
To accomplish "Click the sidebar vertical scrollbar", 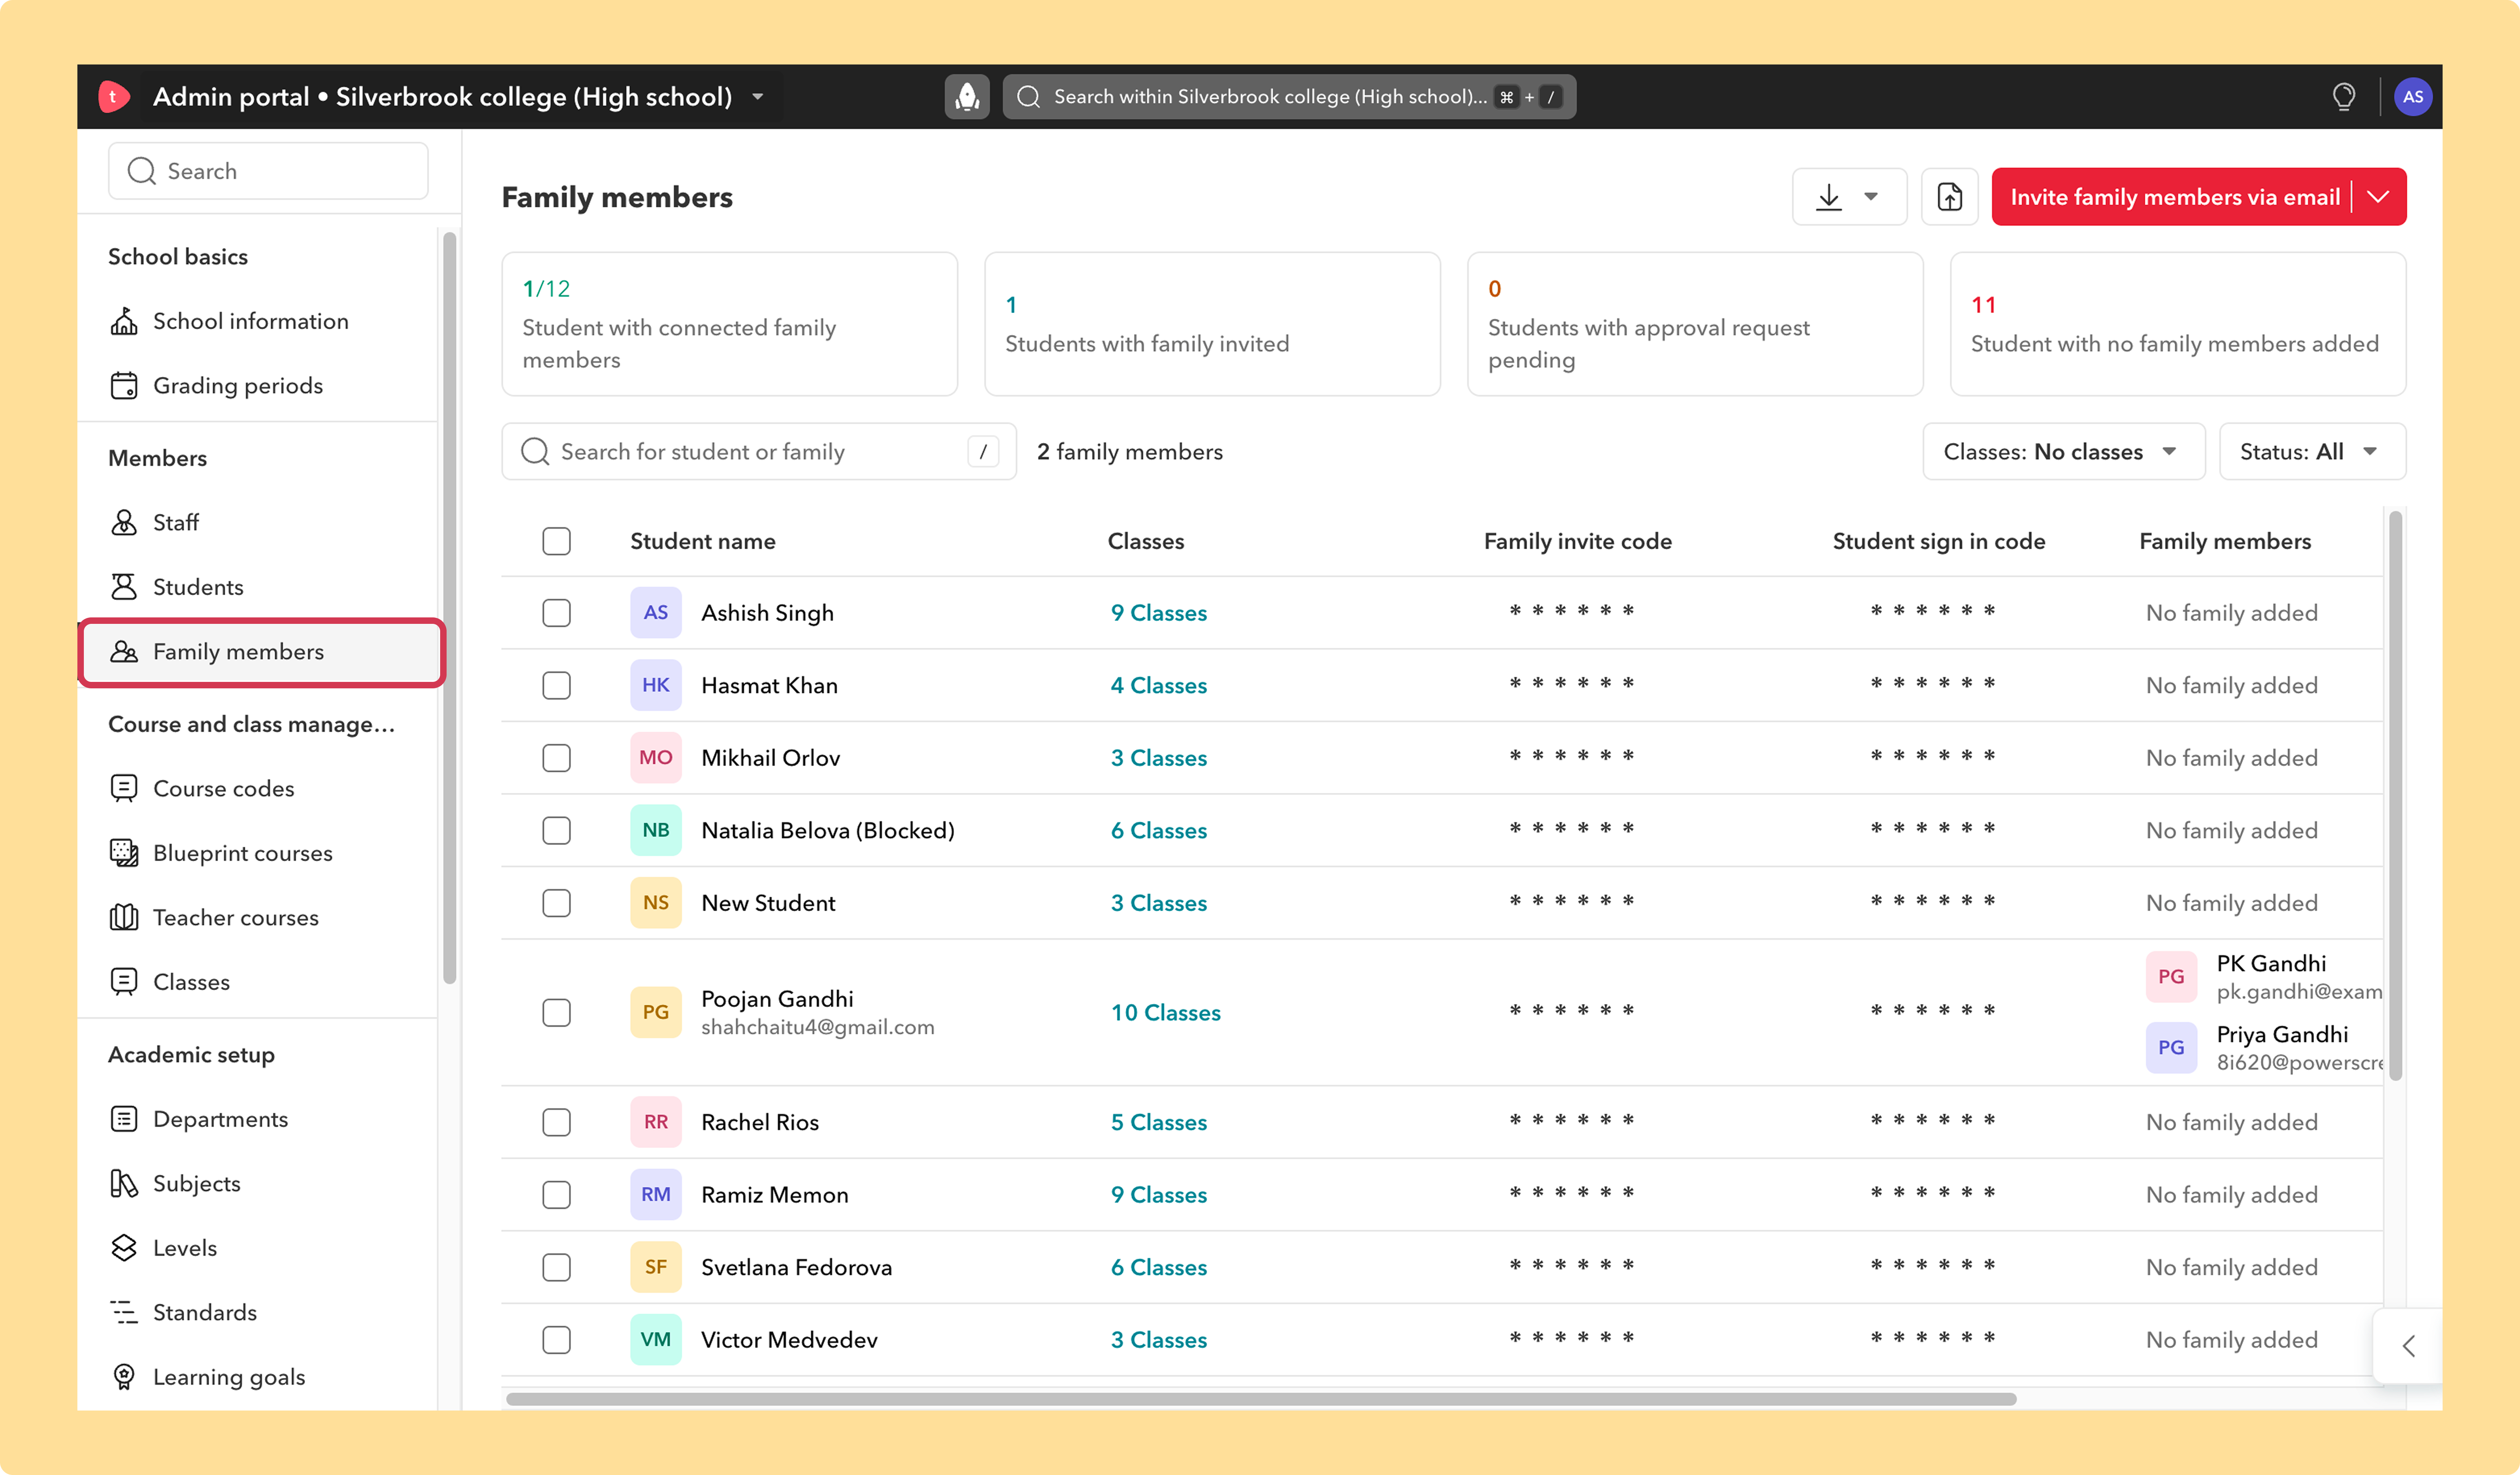I will (x=449, y=608).
